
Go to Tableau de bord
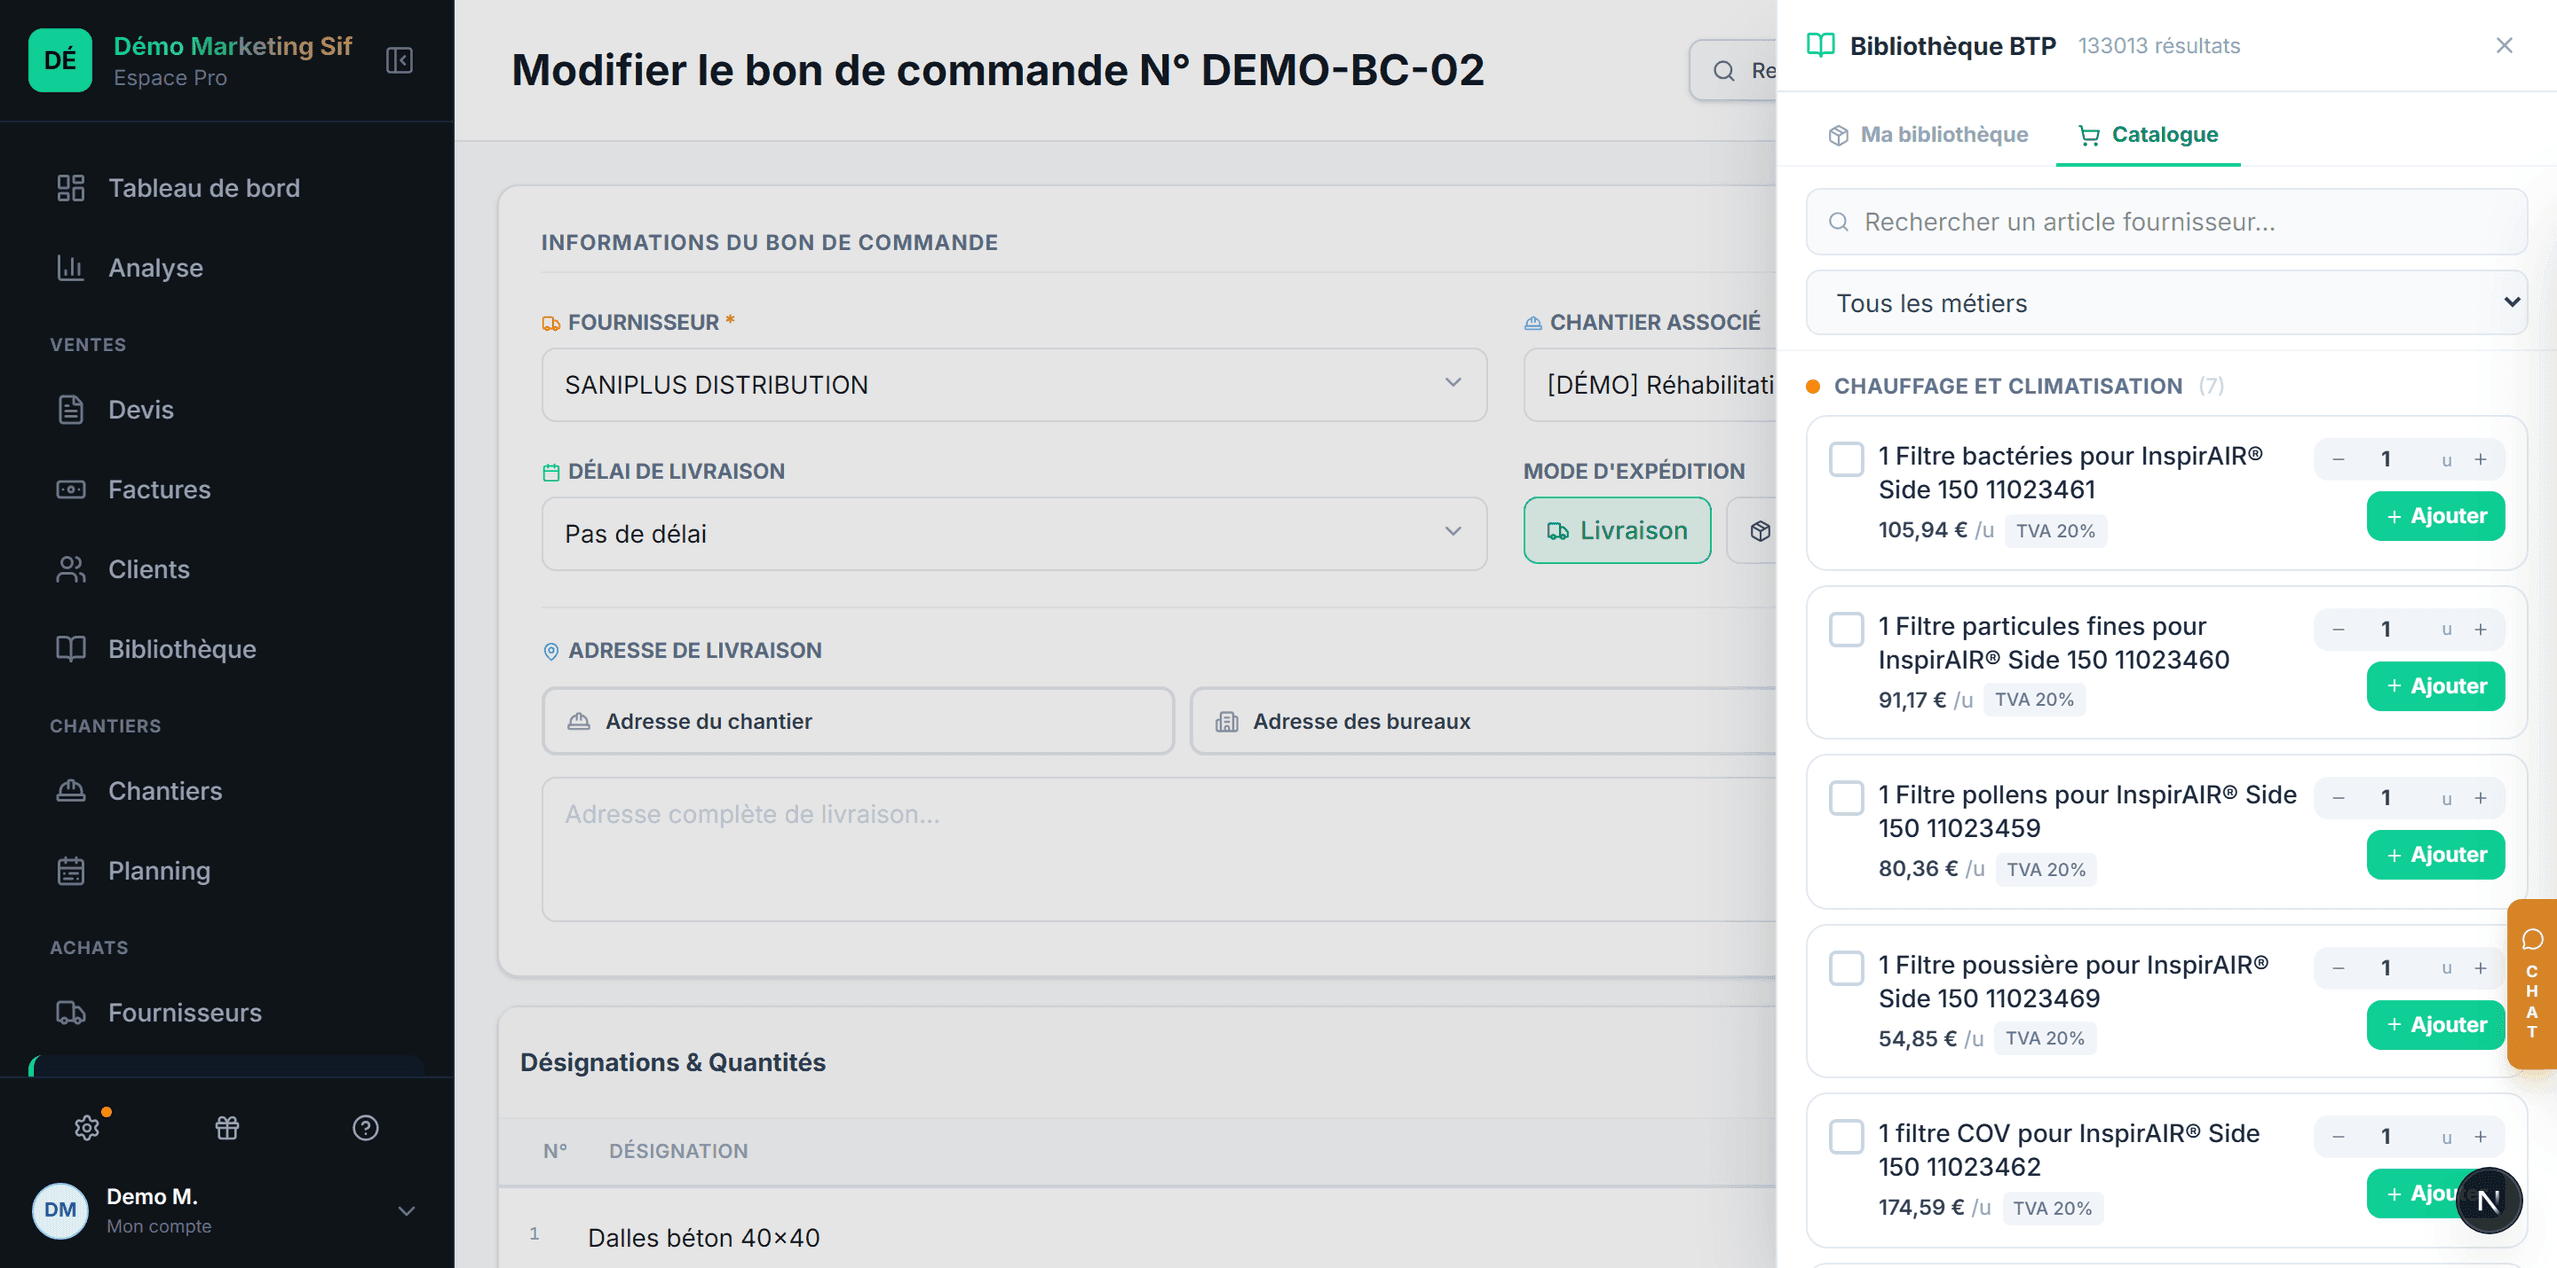click(x=204, y=188)
